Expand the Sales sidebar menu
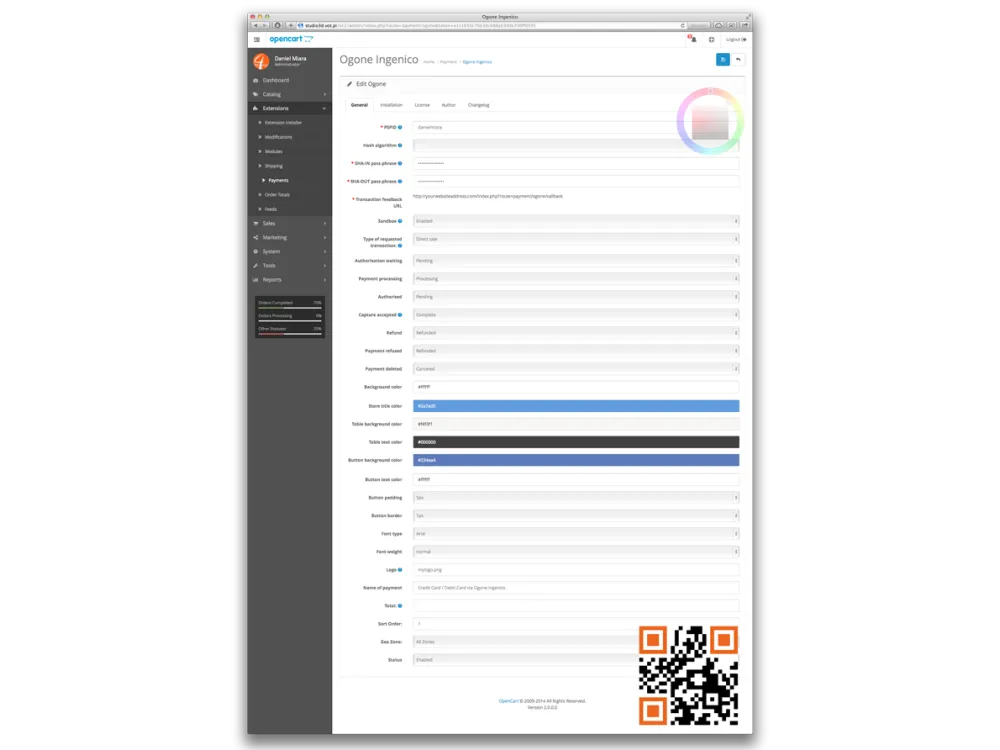The image size is (1000, 750). point(289,223)
